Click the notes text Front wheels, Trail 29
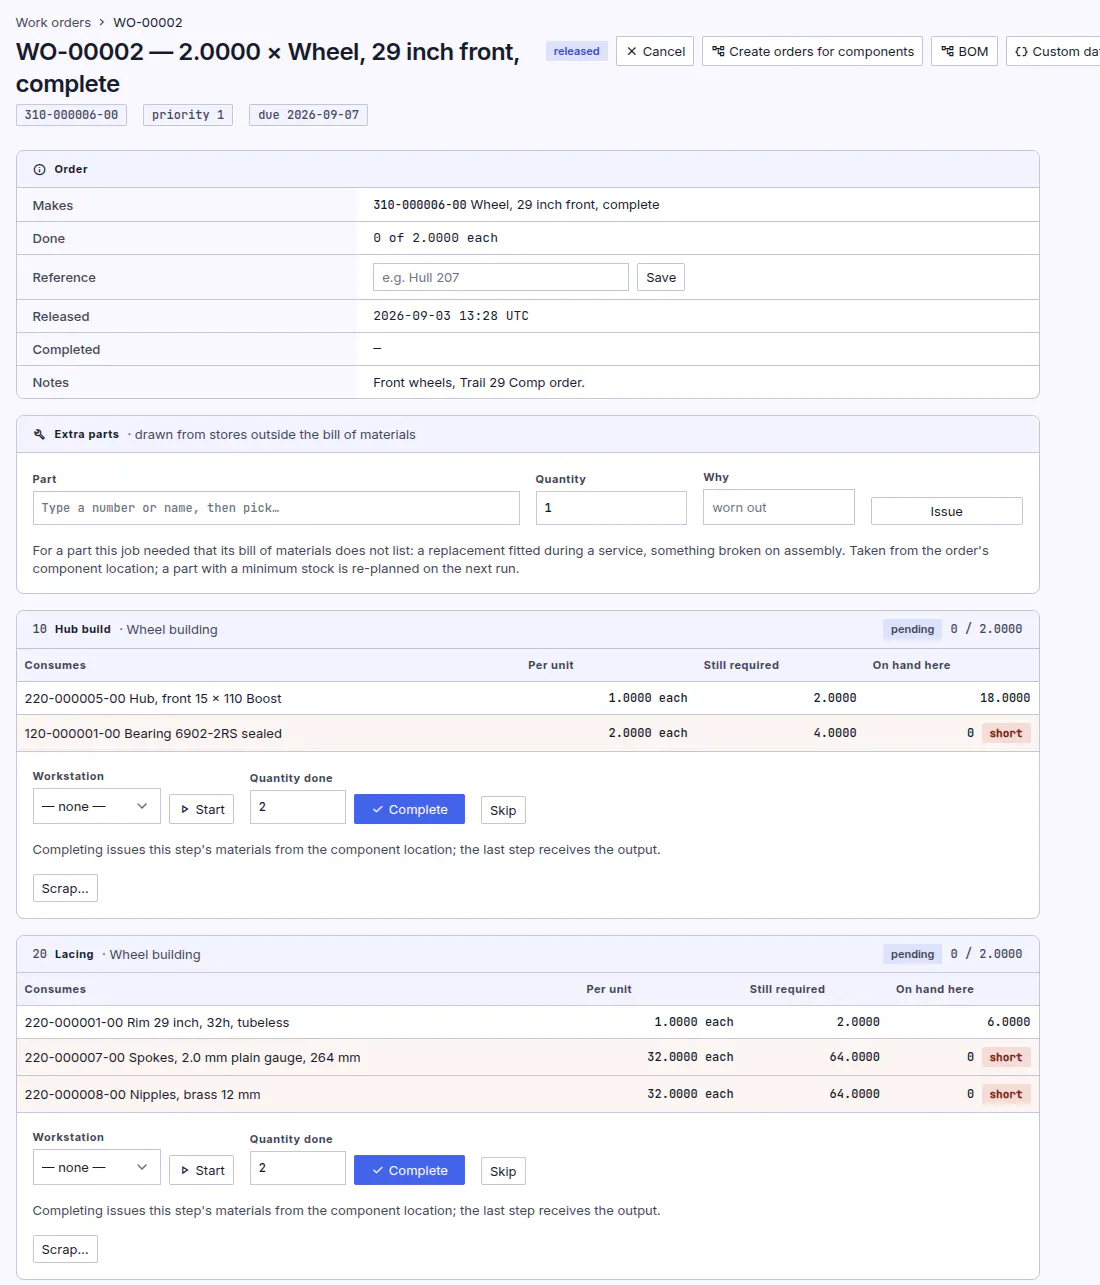This screenshot has height=1285, width=1100. coord(479,383)
